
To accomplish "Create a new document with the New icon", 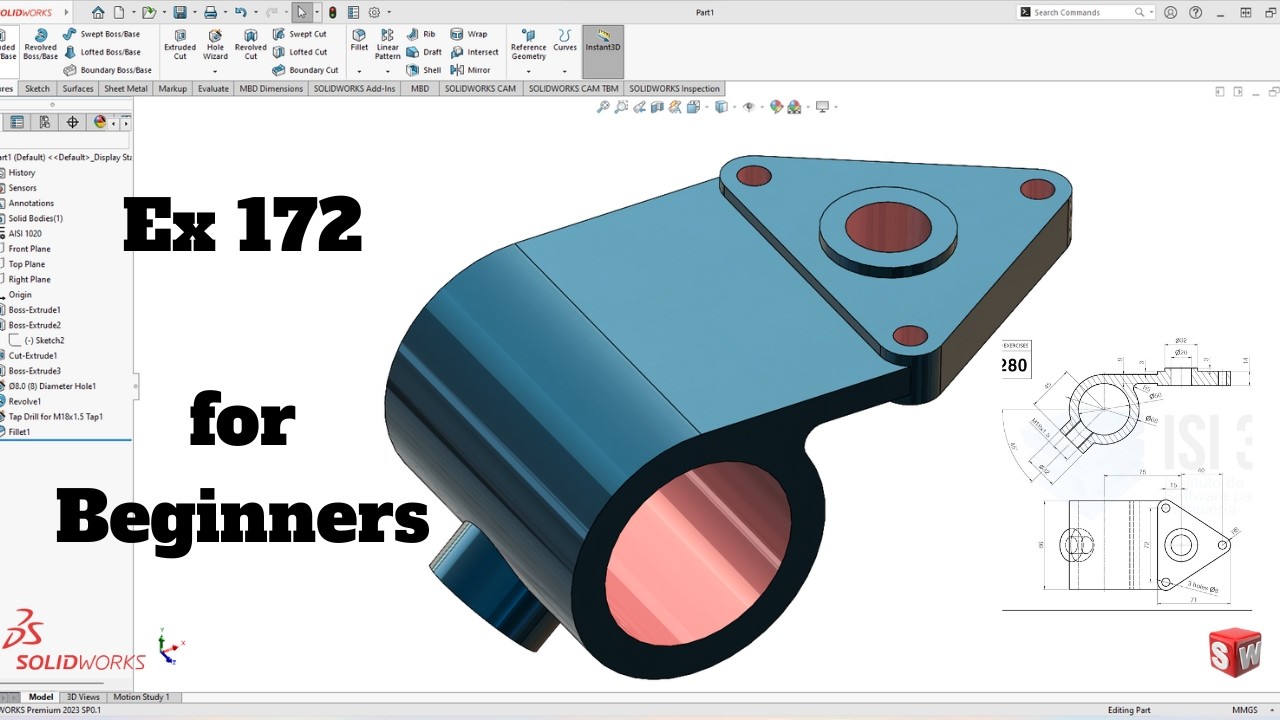I will [x=119, y=12].
